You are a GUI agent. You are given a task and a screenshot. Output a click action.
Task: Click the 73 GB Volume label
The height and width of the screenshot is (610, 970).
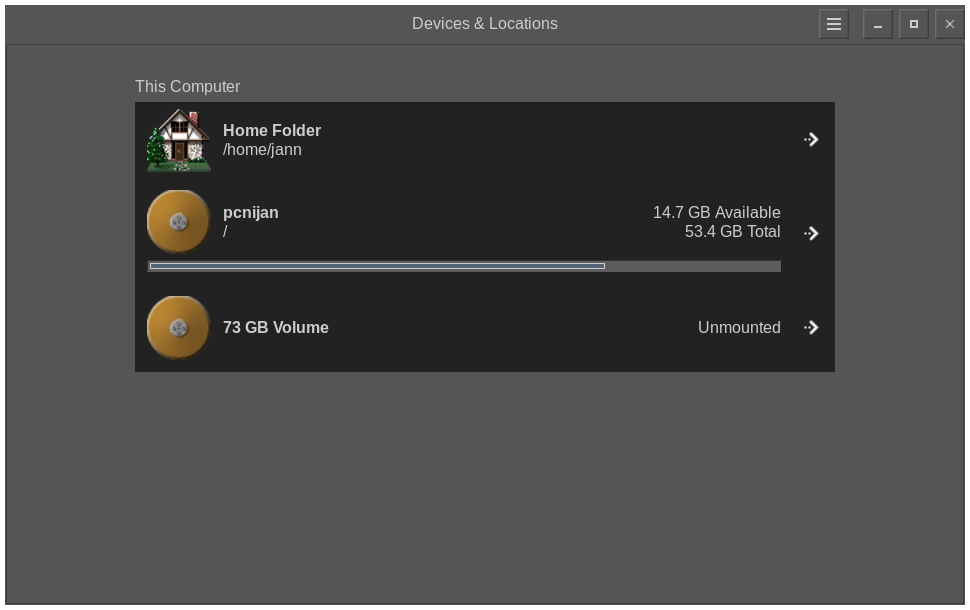tap(276, 327)
